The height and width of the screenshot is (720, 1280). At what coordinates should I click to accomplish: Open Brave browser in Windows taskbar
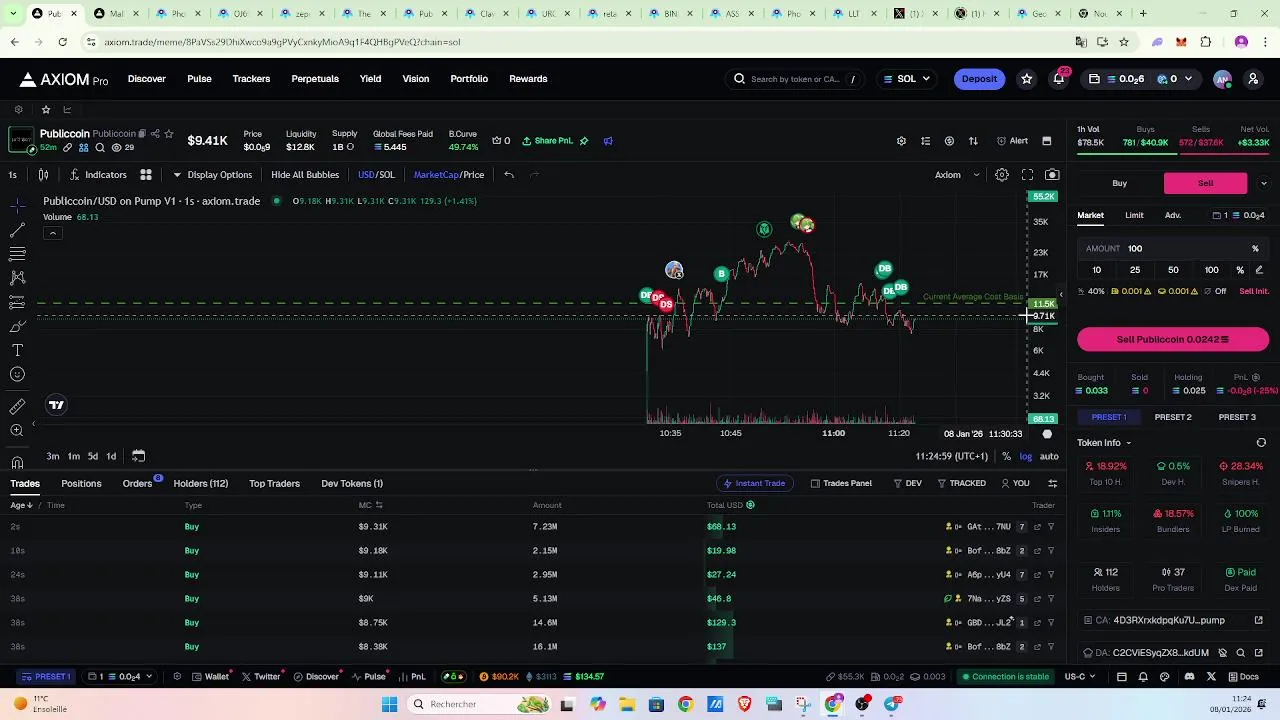tap(744, 704)
